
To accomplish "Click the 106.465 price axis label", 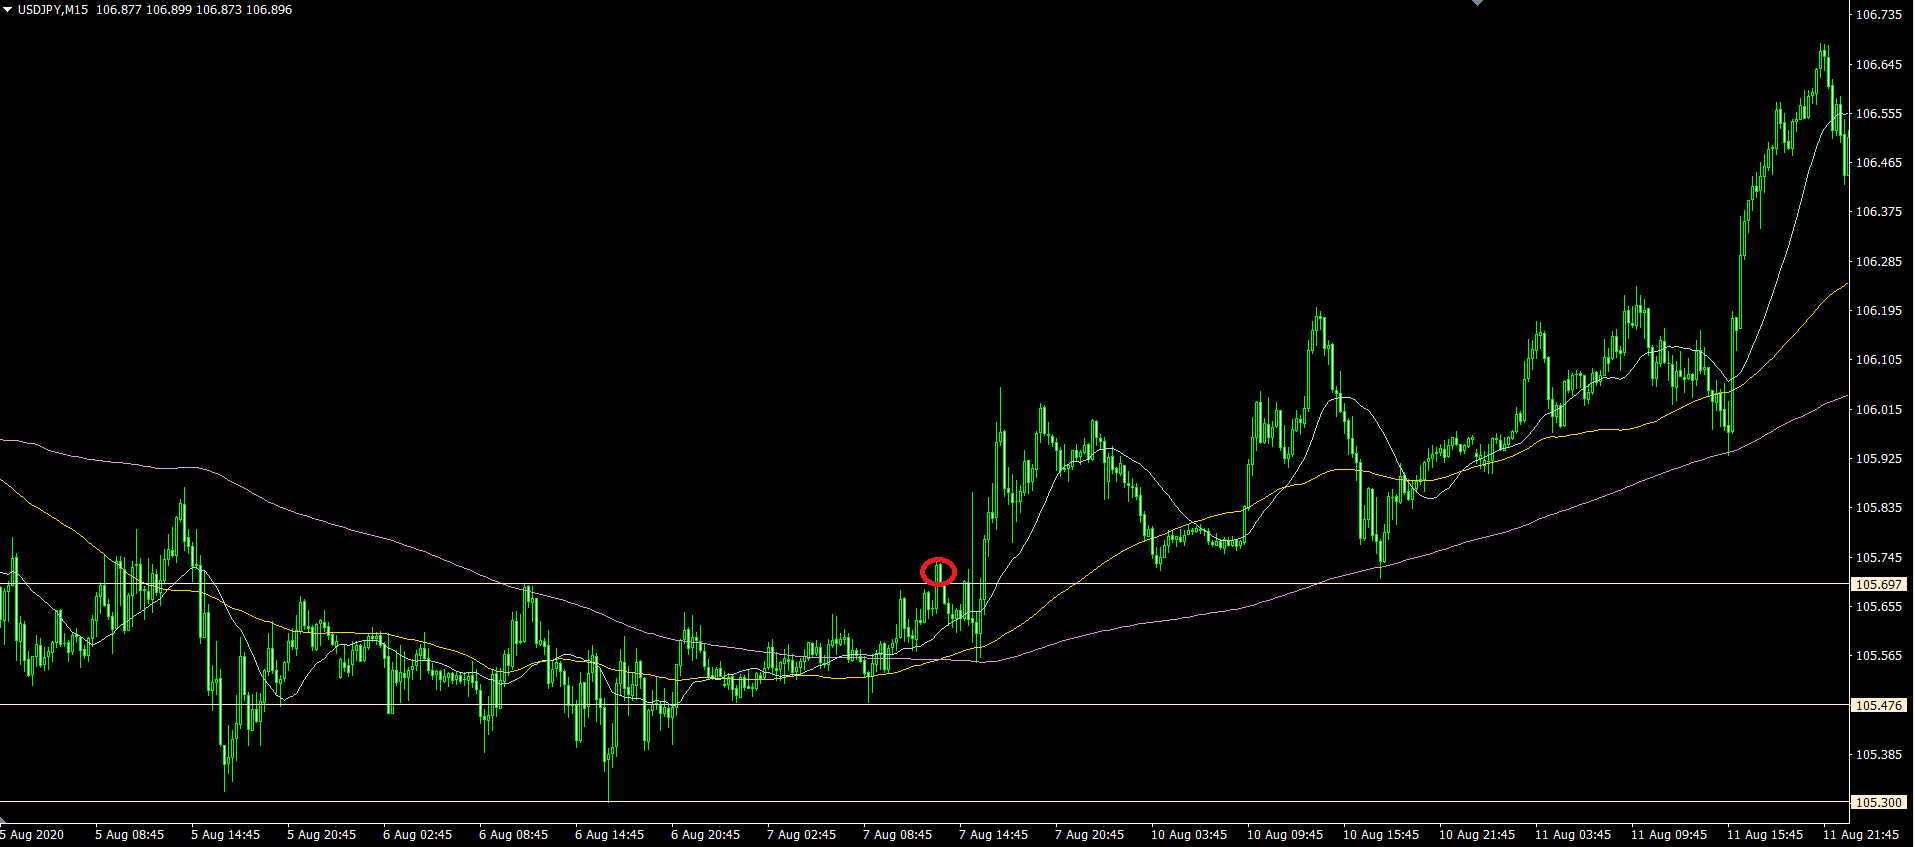I will (x=1879, y=163).
